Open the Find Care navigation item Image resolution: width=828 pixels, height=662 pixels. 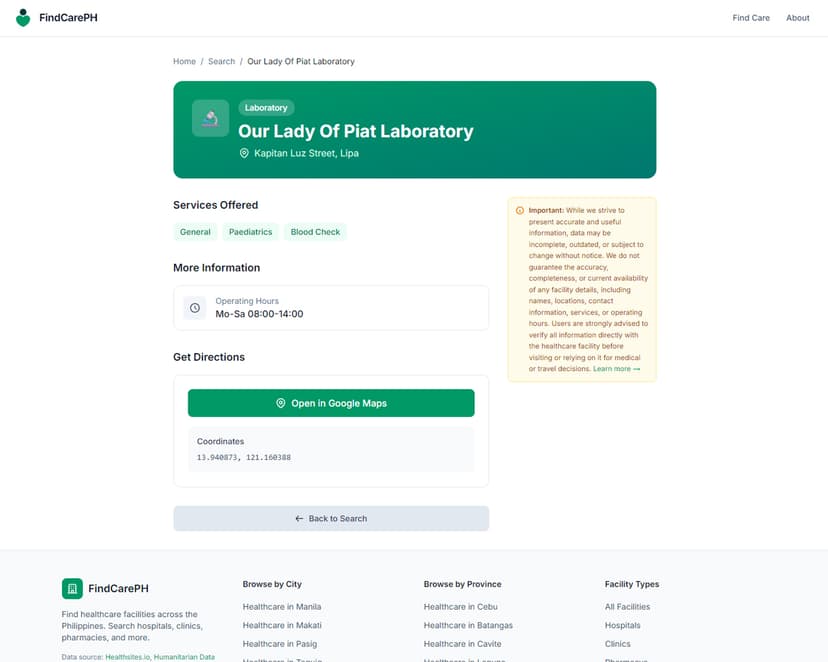[750, 18]
